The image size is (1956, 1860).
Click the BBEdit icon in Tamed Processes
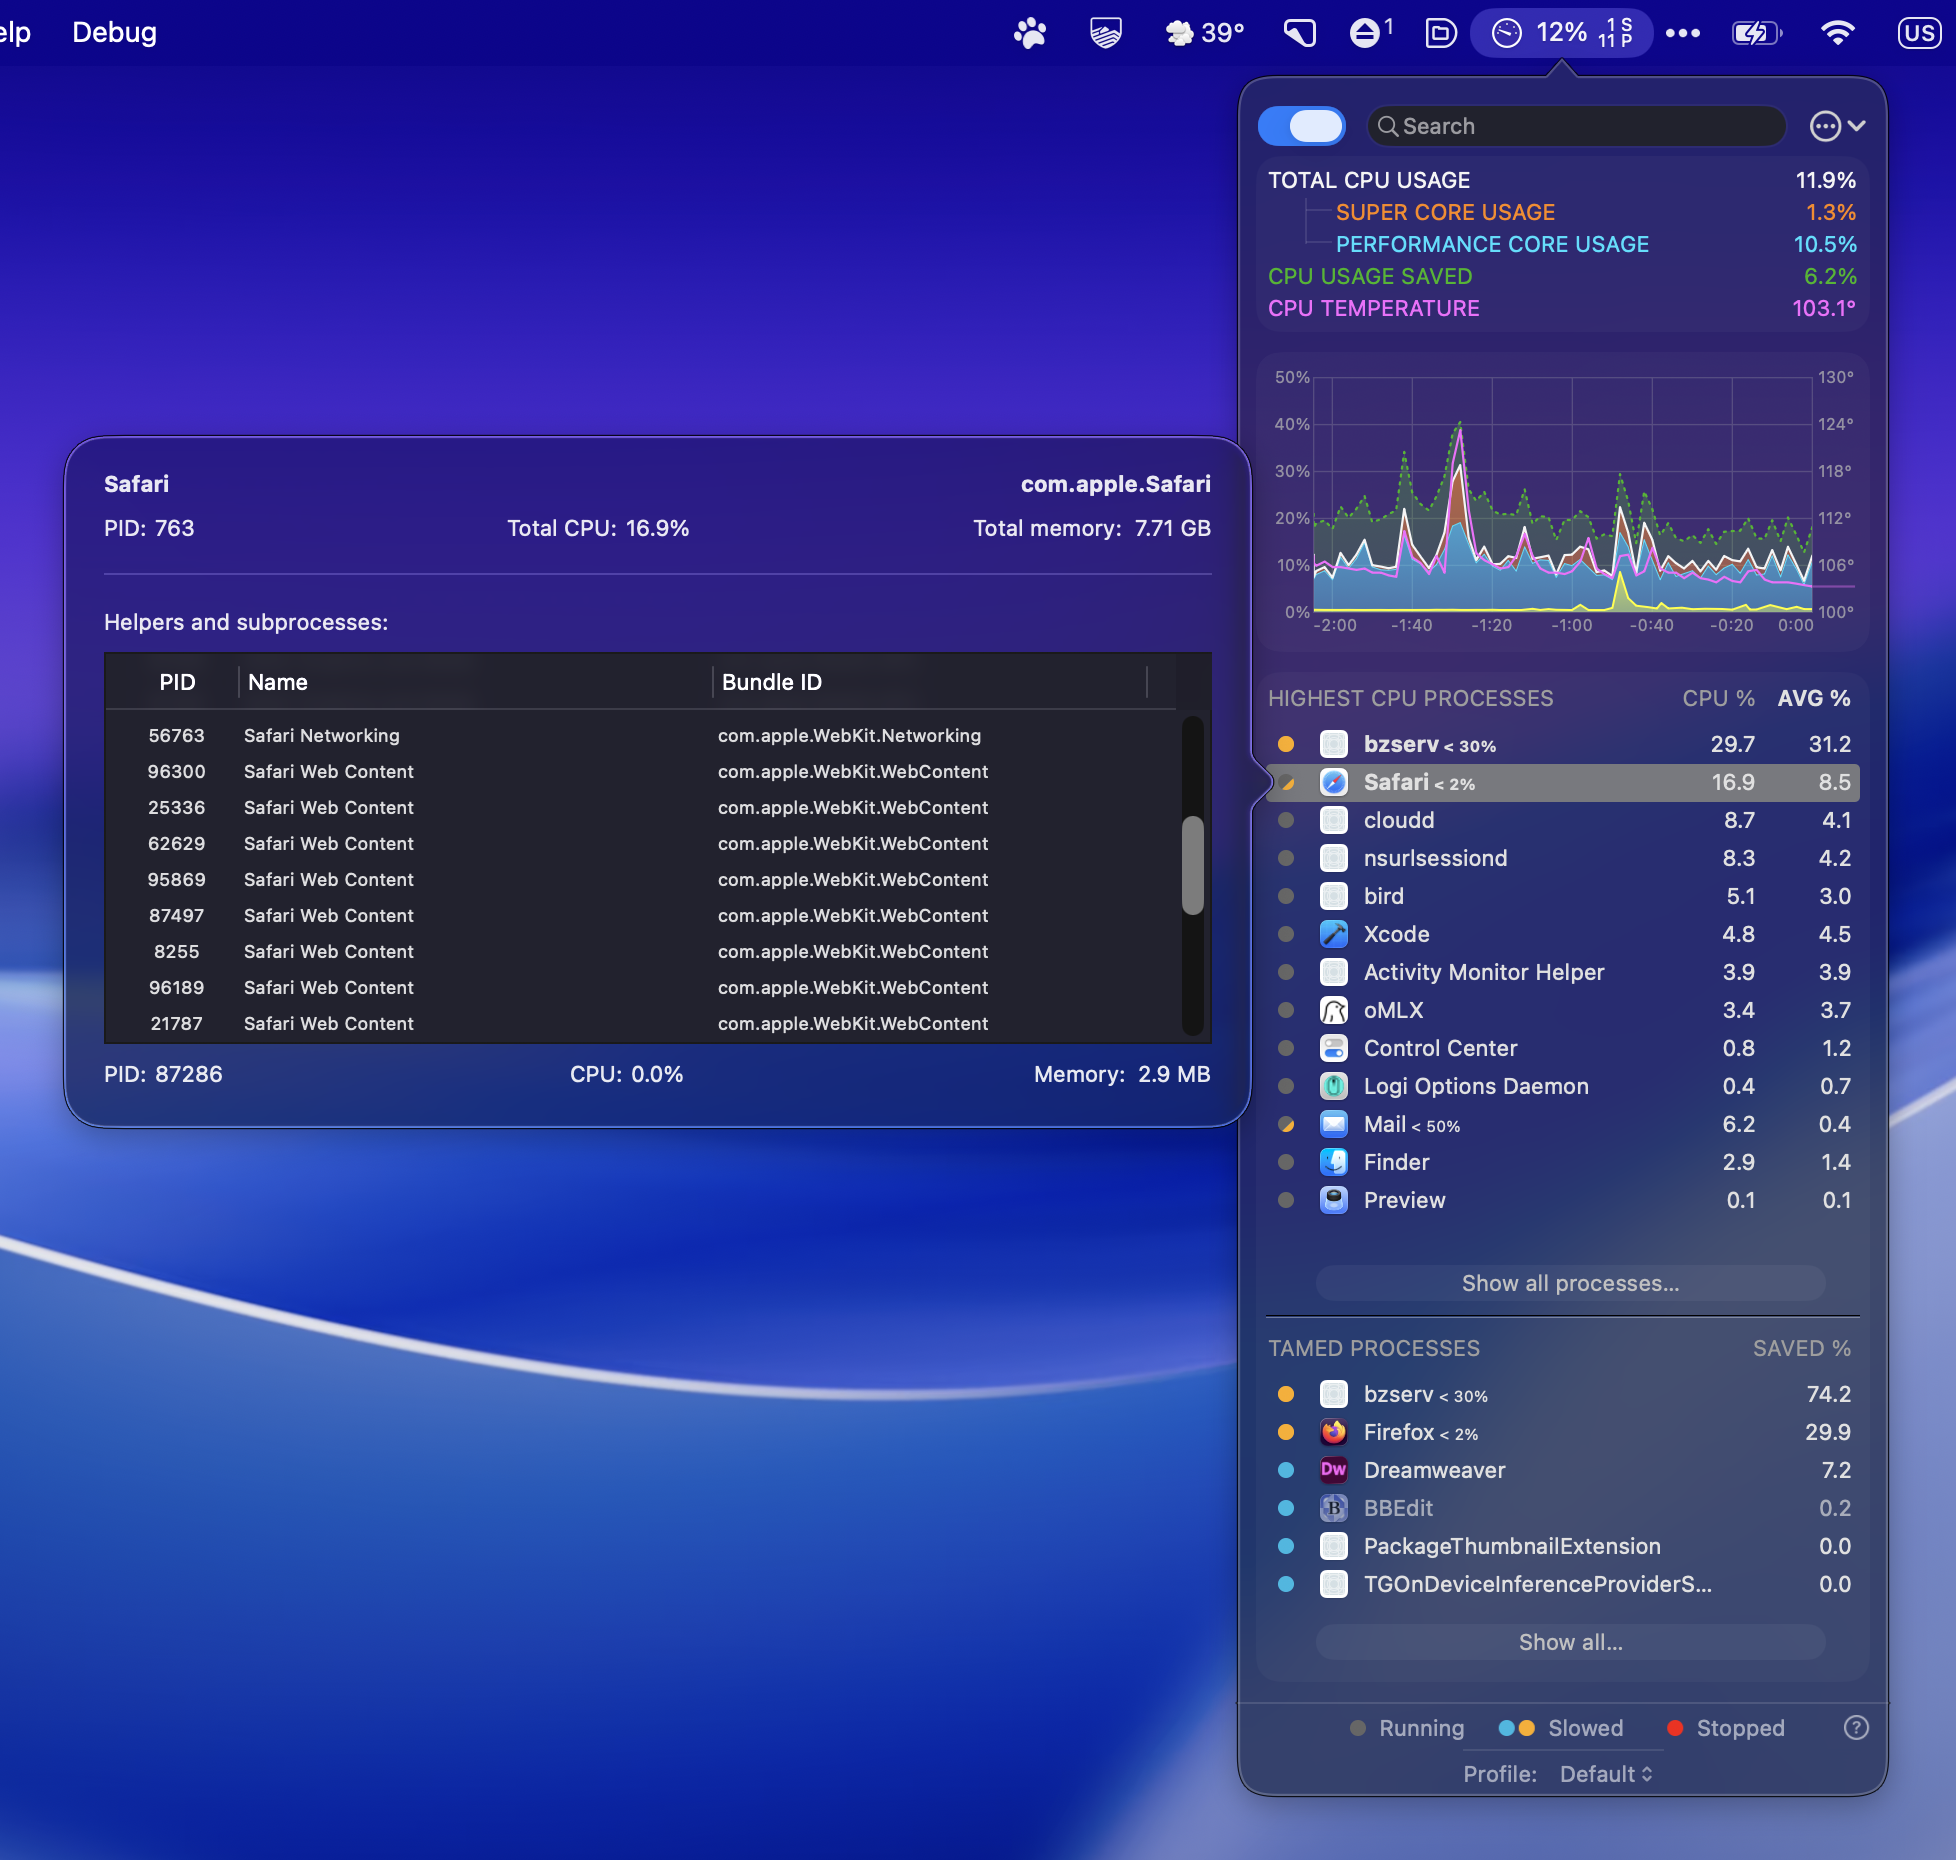[1334, 1508]
